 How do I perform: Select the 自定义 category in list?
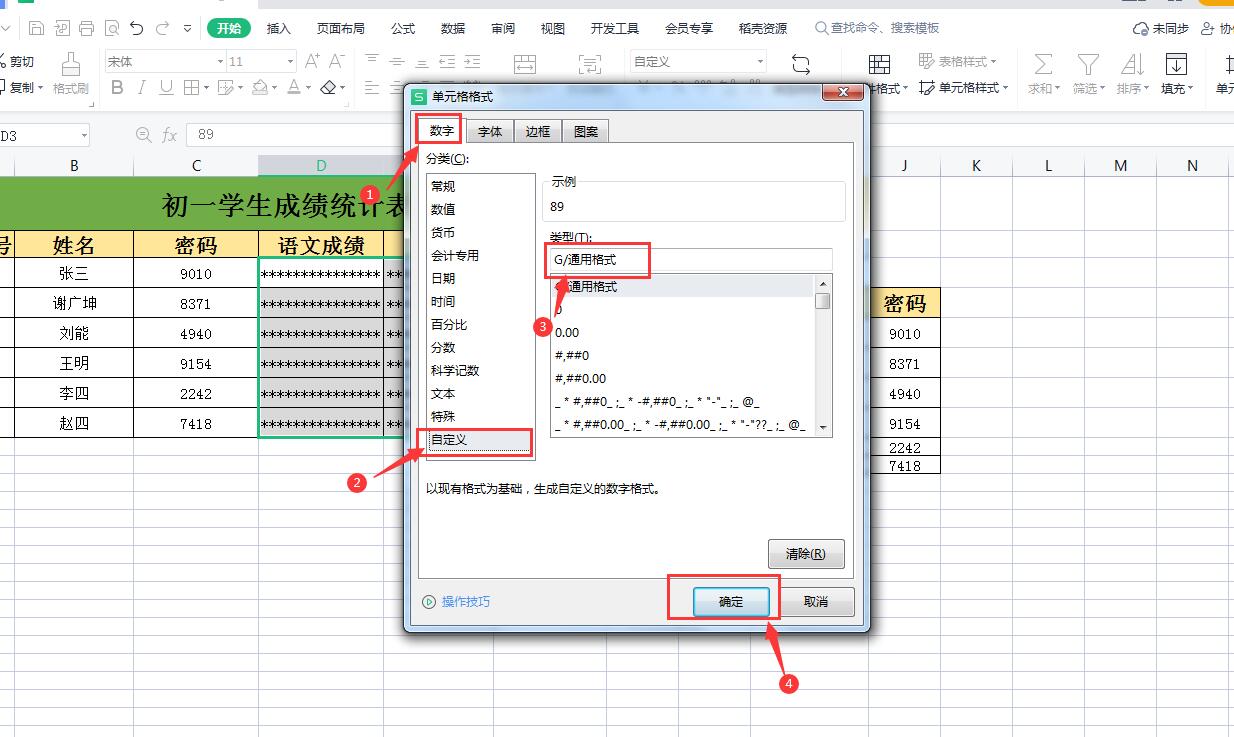(480, 440)
